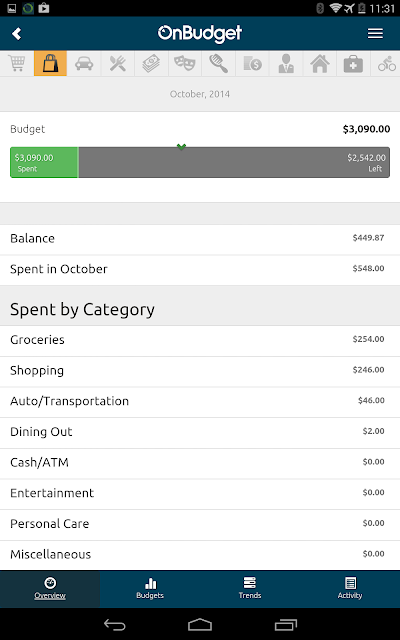The image size is (400, 640).
Task: Tap the Android home navigation button
Action: pos(200,624)
